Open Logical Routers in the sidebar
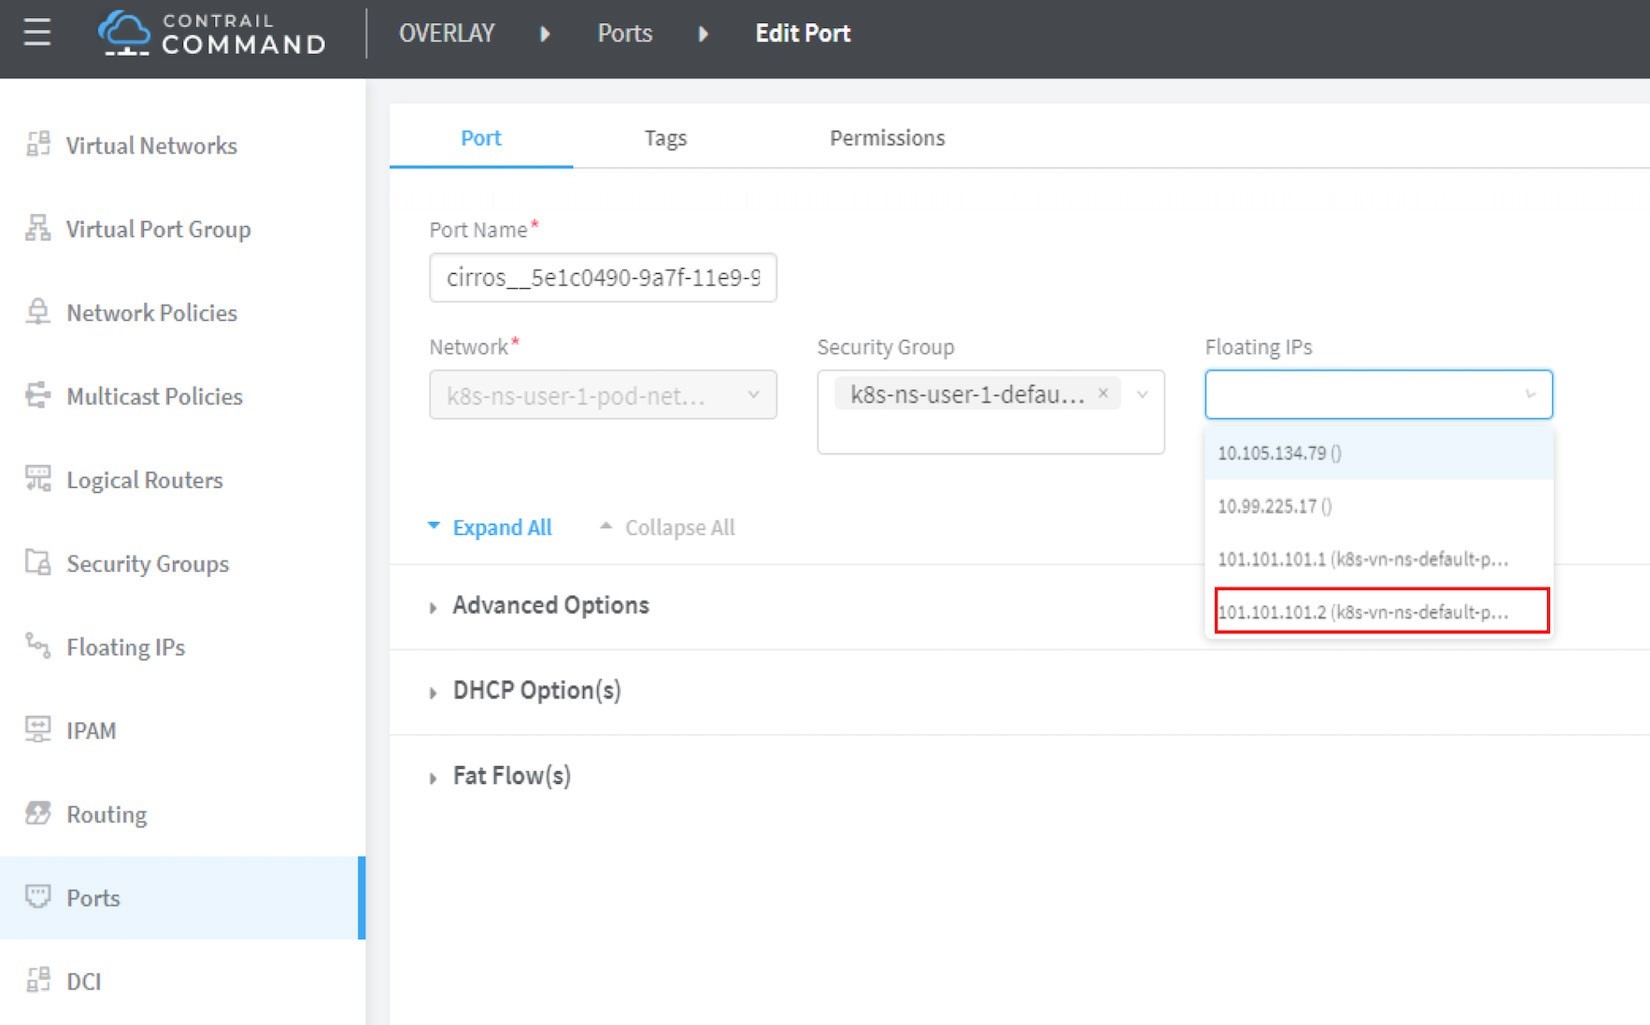 144,480
